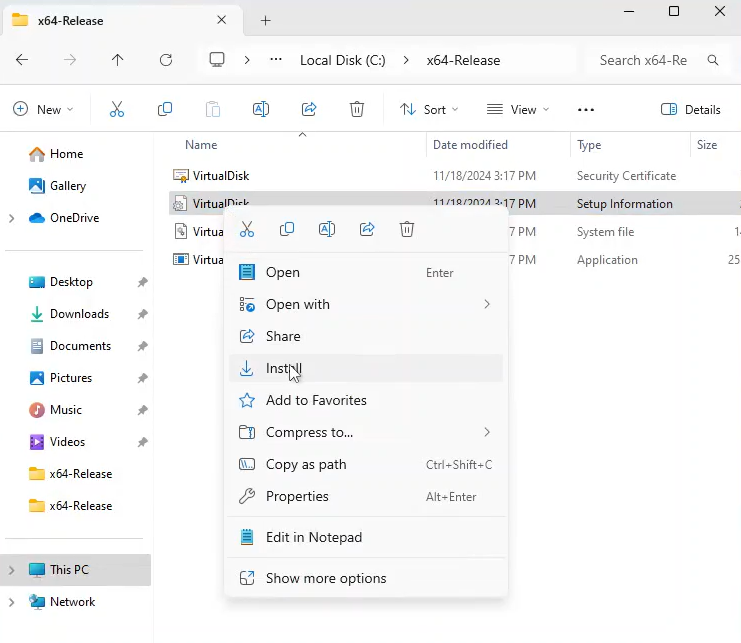Click the Delete icon in the context menu

407,230
